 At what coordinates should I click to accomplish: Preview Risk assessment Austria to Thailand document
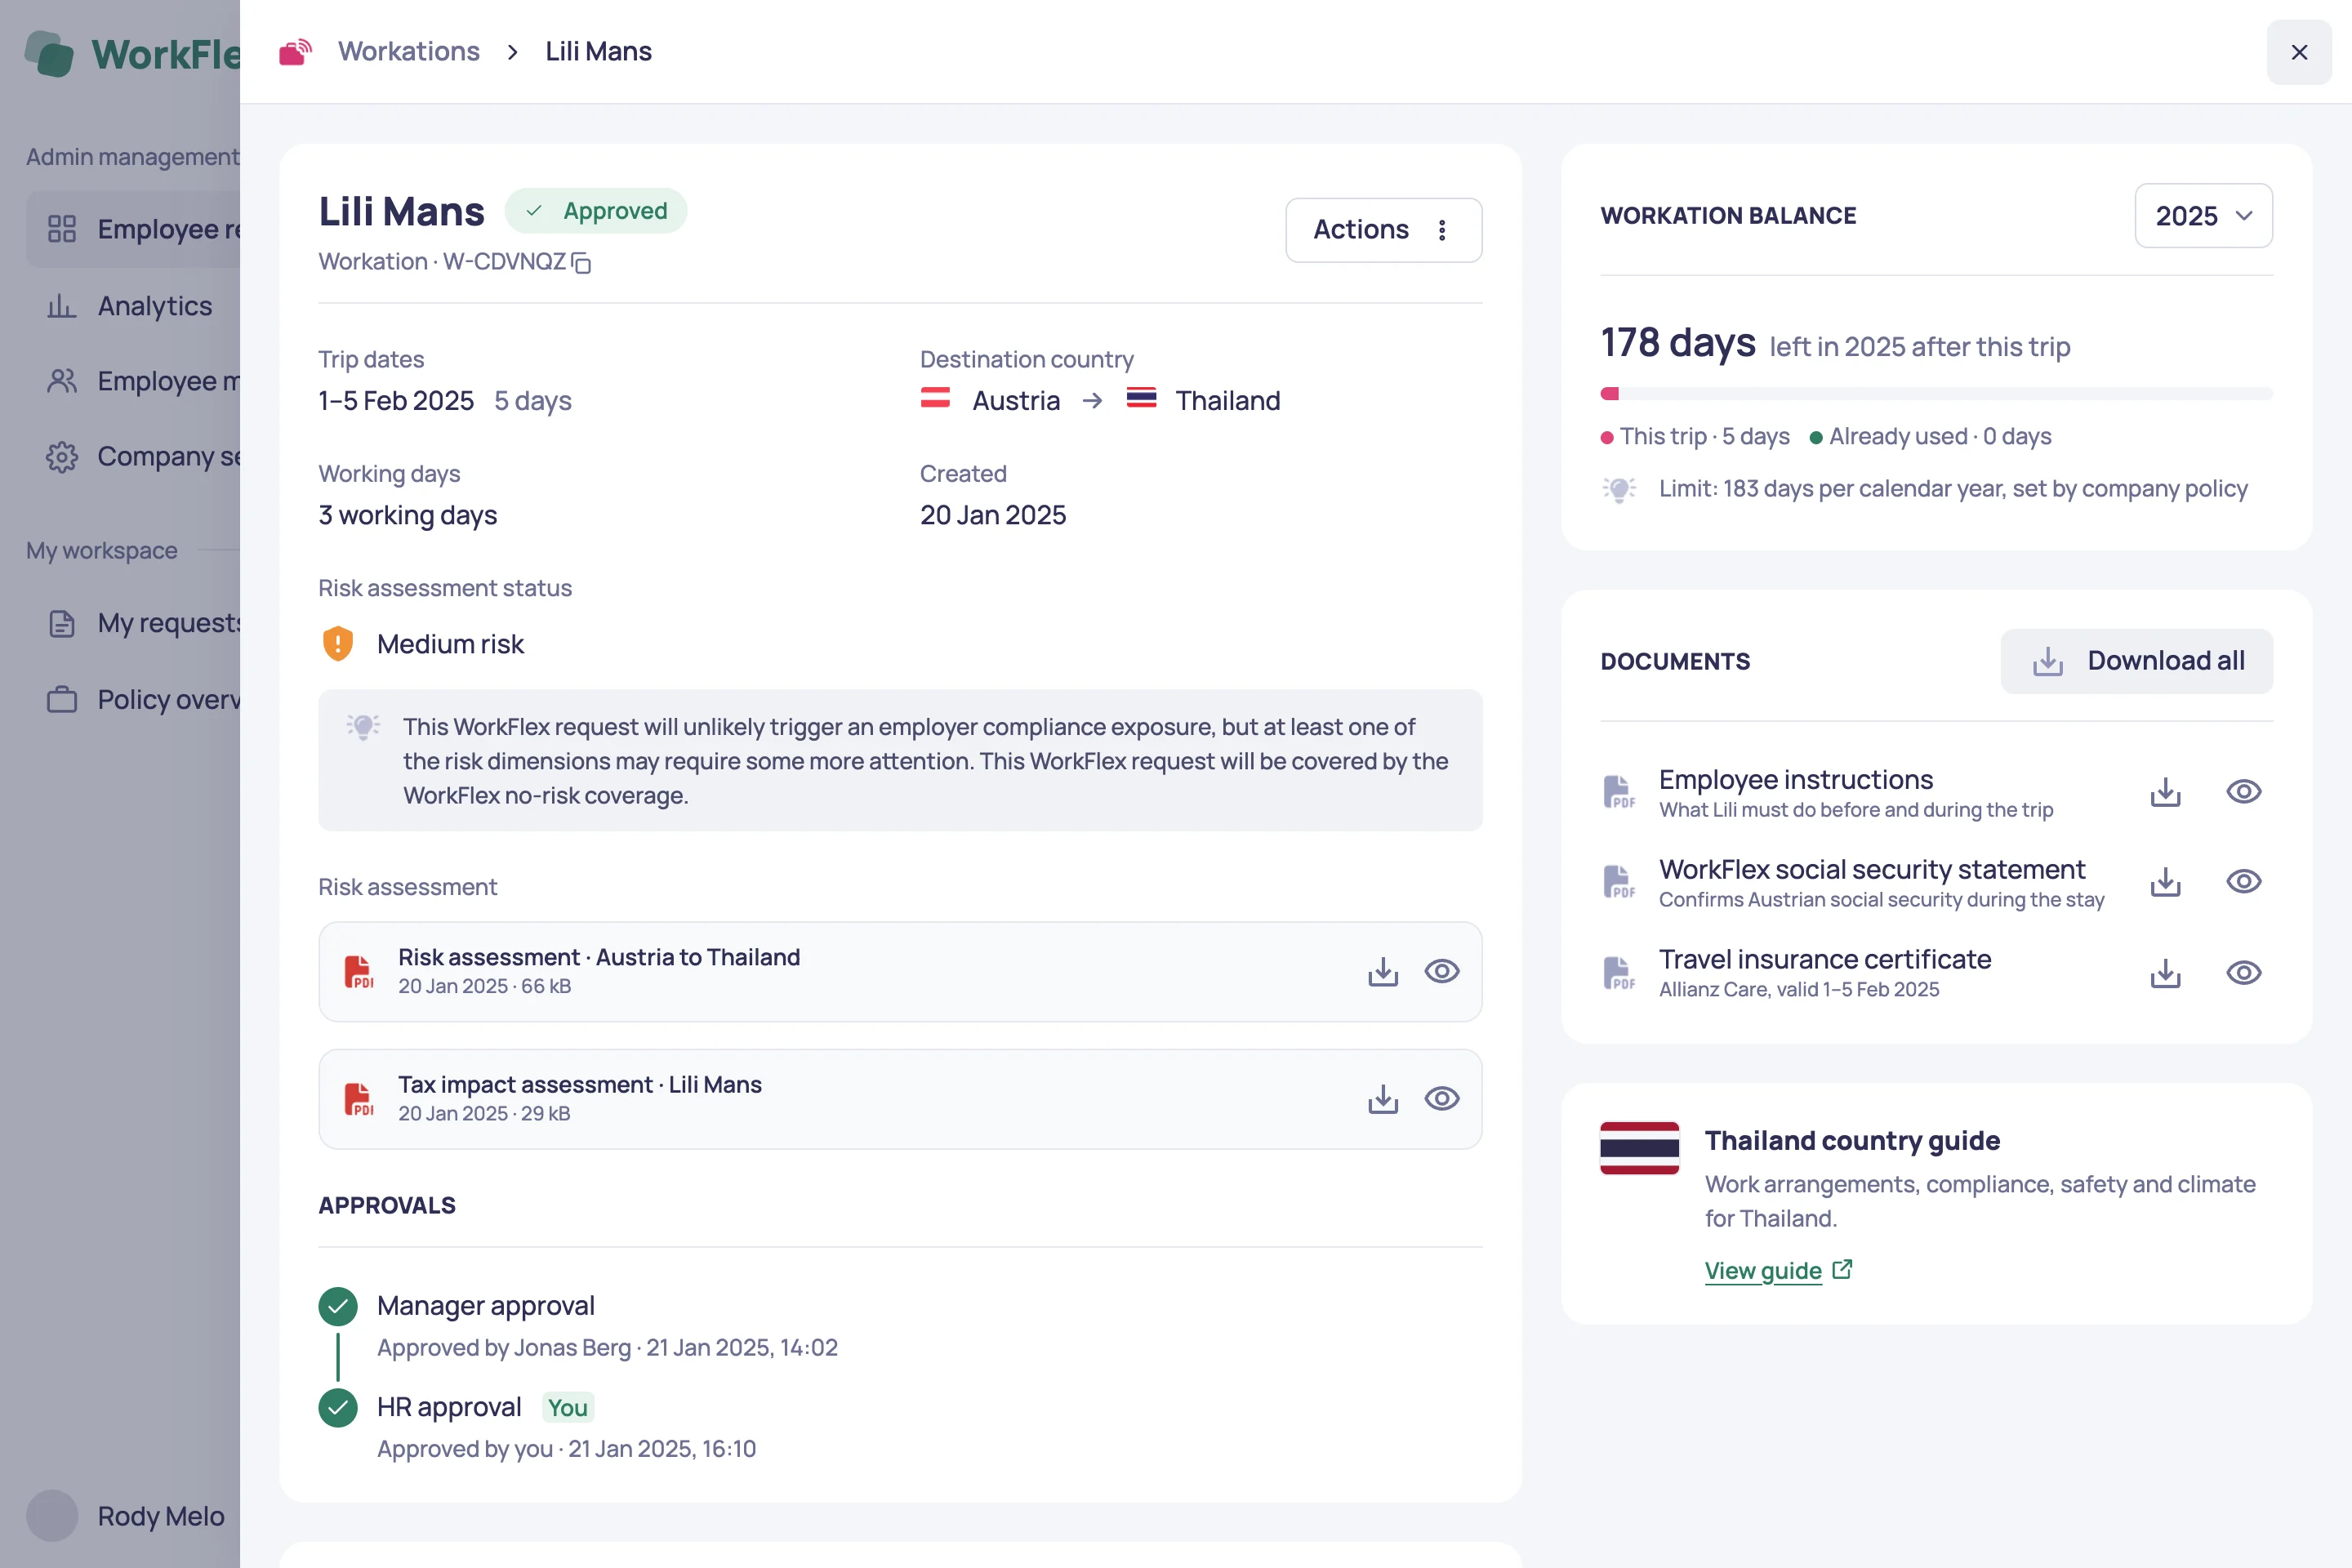[x=1442, y=971]
